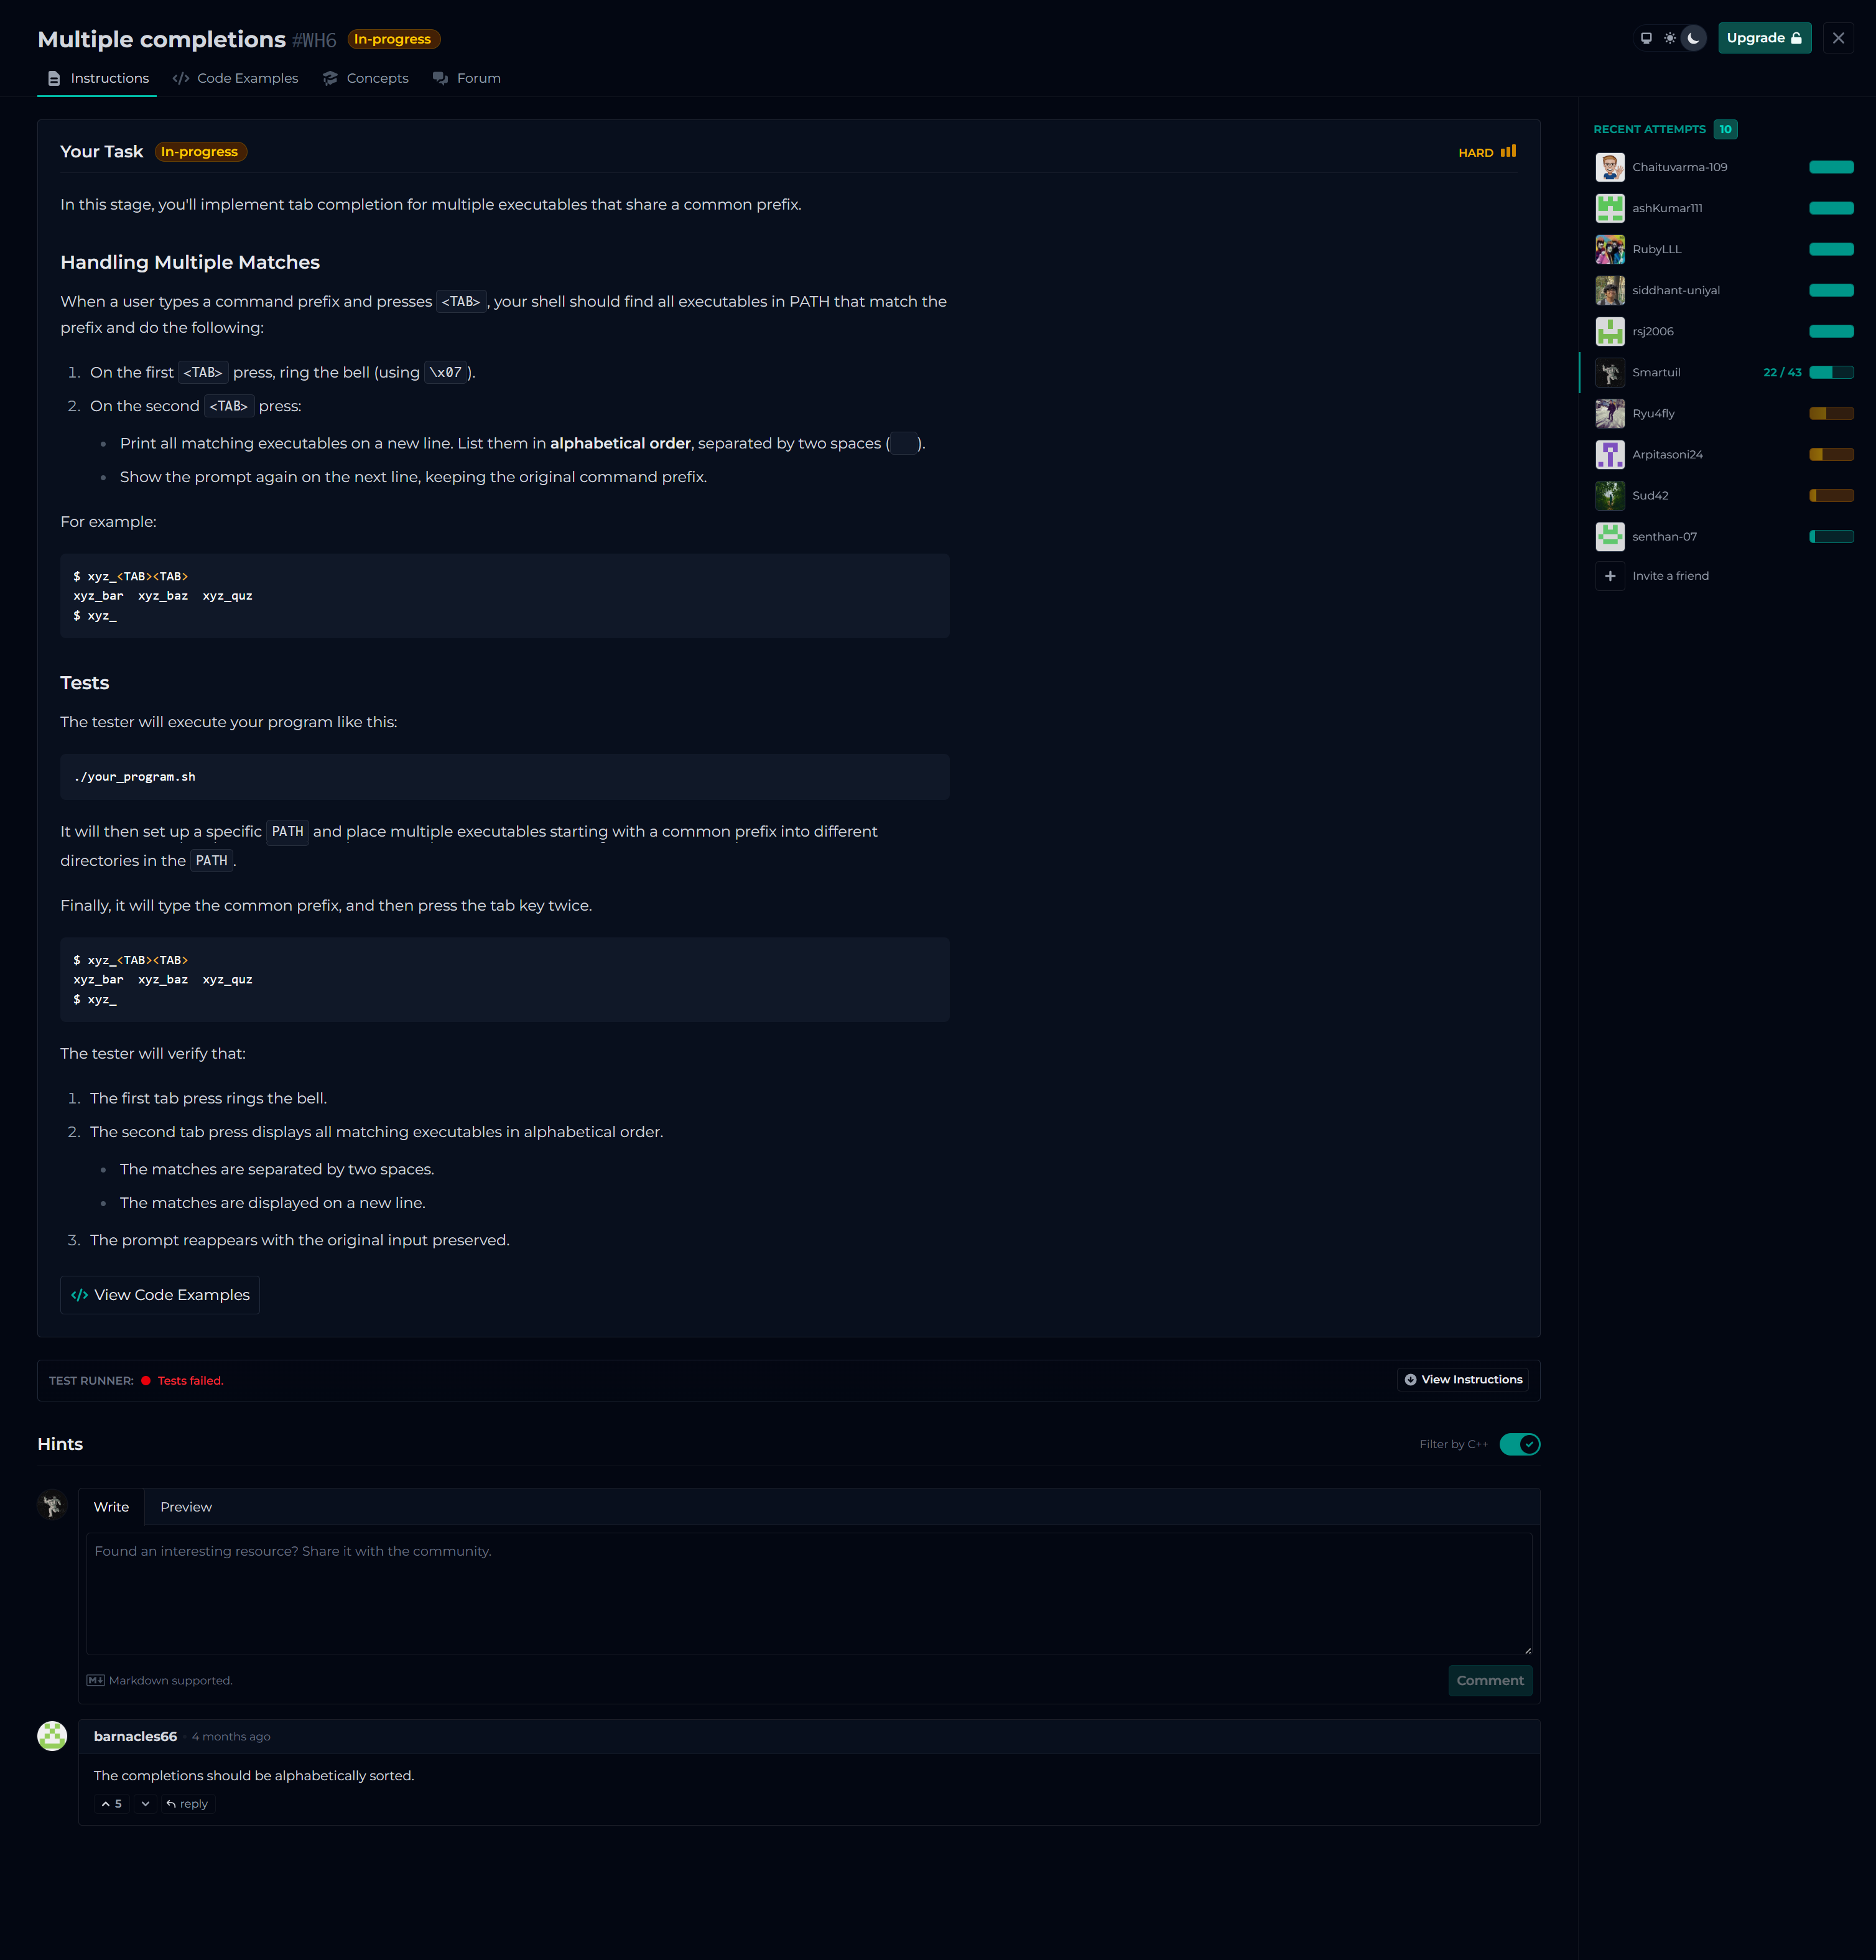
Task: Select the dark mode moon icon
Action: [1693, 38]
